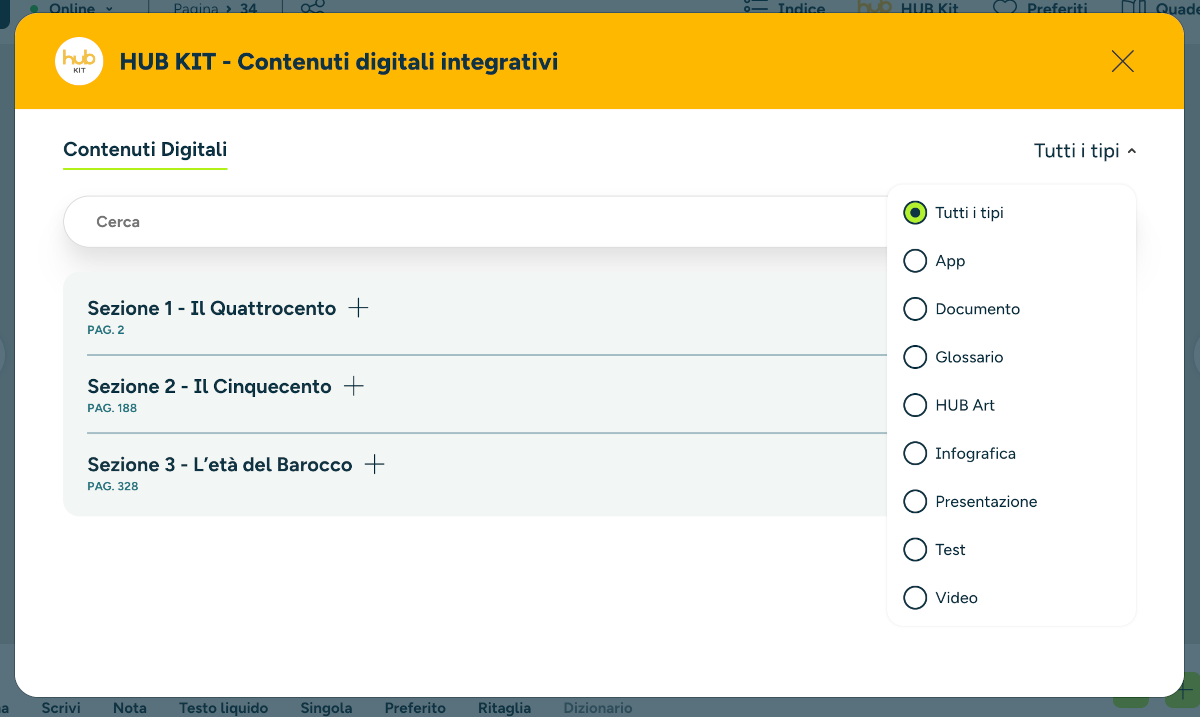Click PAG. 328 page label
1200x717 pixels.
point(112,486)
